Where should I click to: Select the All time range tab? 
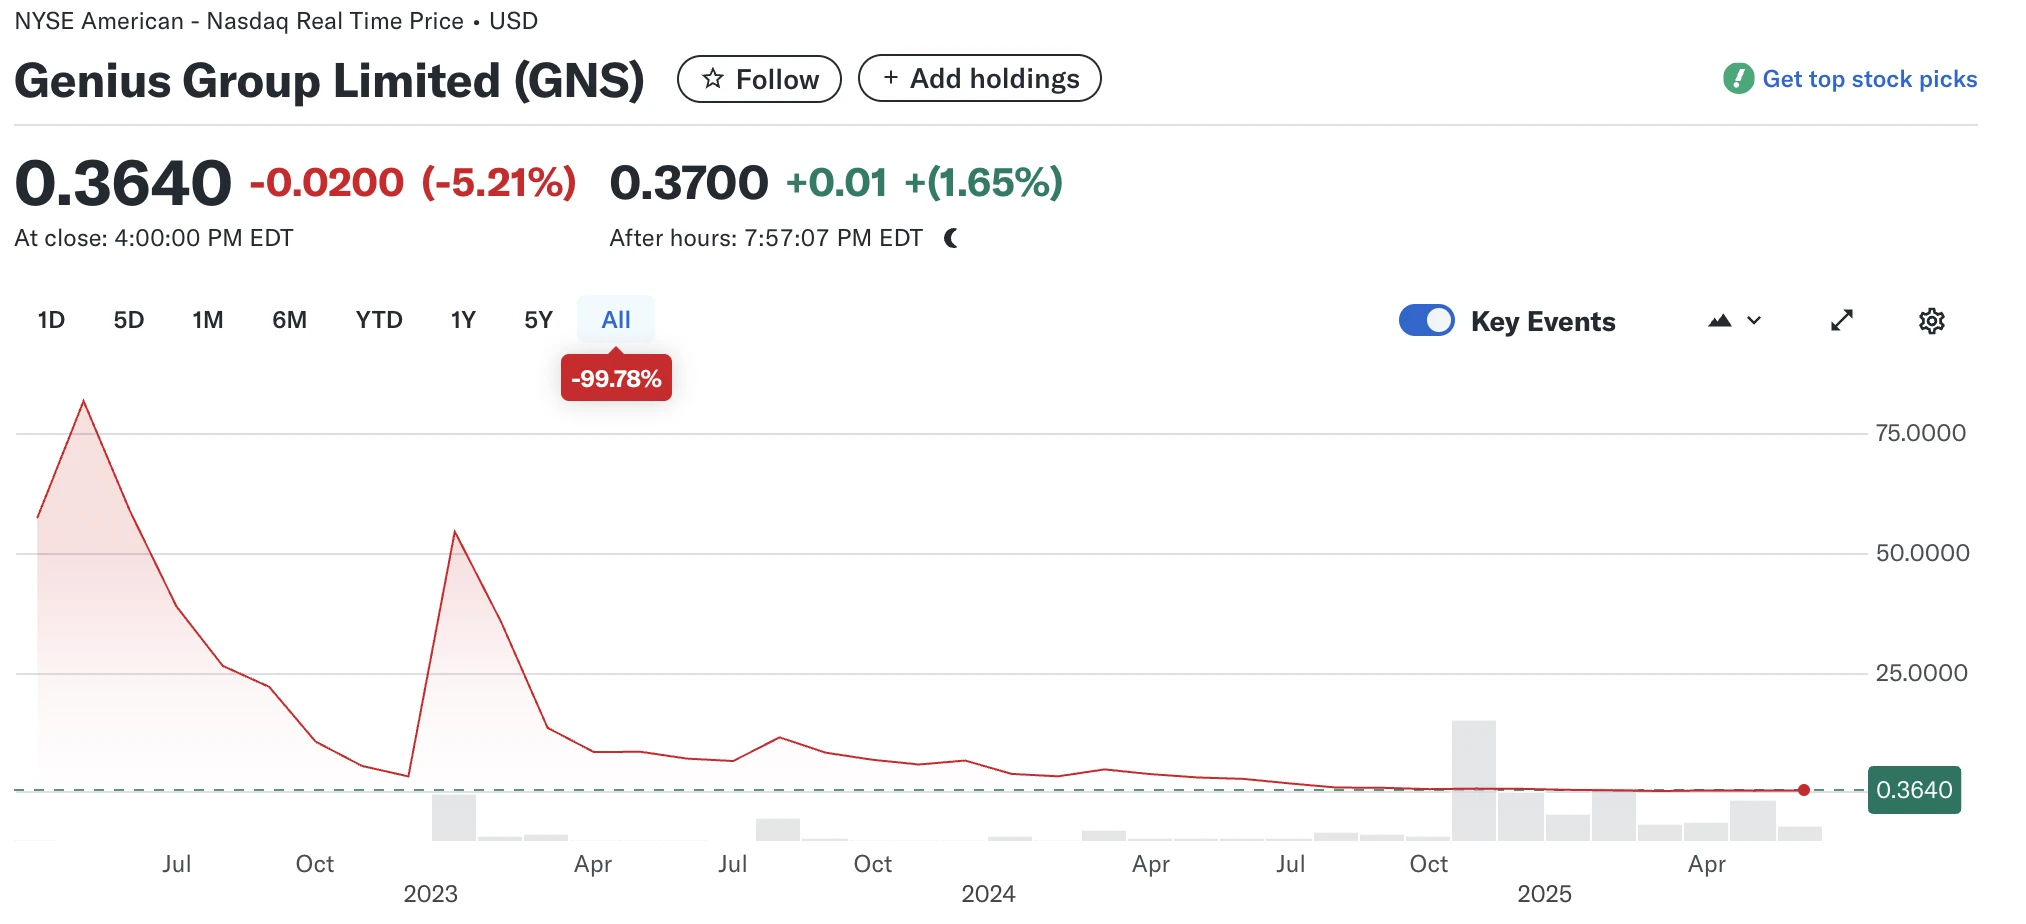coord(616,320)
